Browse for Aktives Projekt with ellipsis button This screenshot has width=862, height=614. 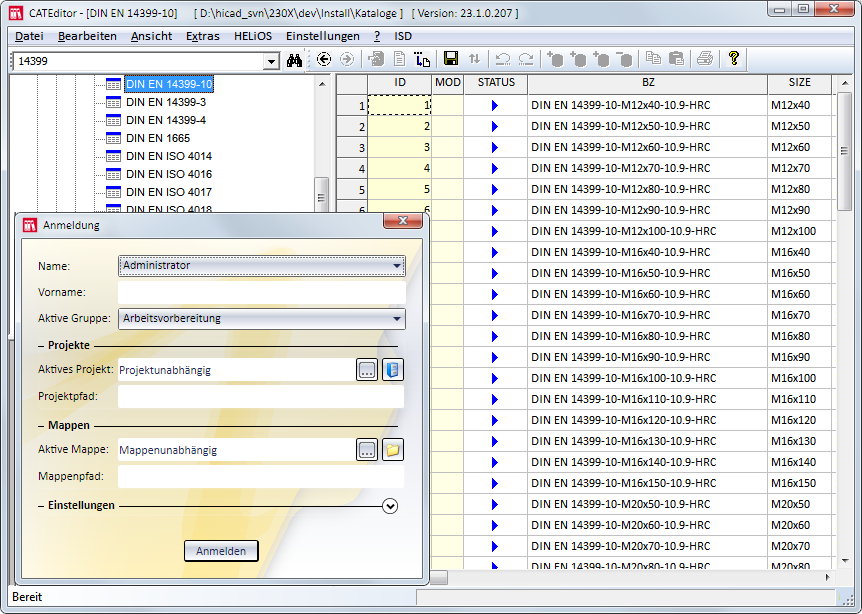tap(367, 370)
